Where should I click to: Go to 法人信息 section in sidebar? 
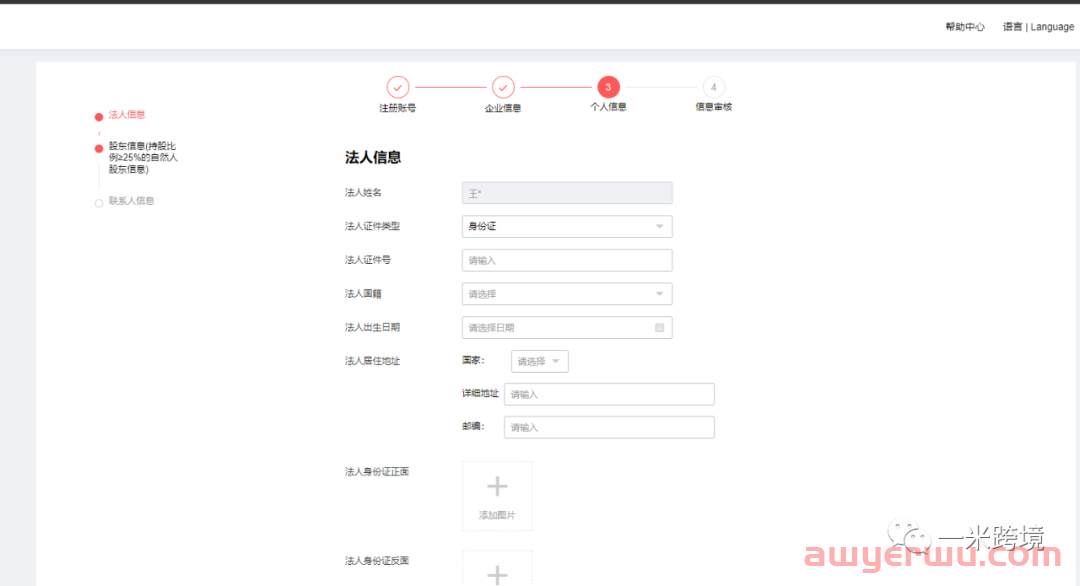[x=127, y=115]
